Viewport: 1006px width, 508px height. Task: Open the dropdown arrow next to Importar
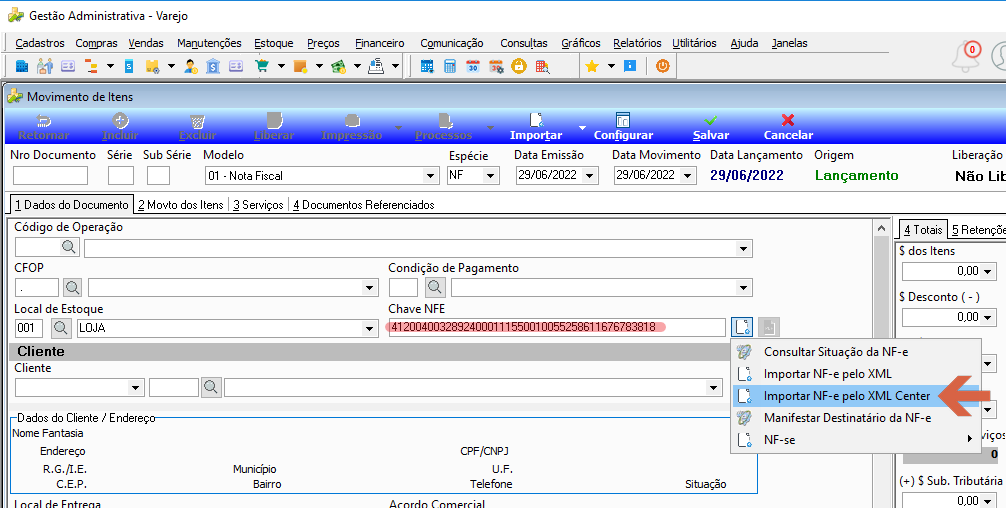point(583,128)
